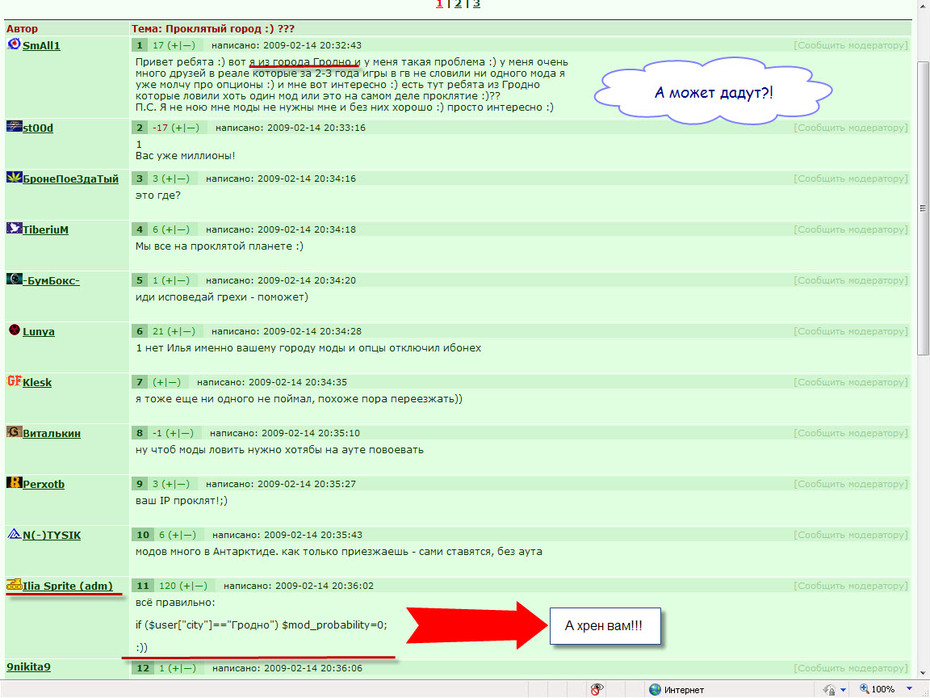Open Ilia Sprite (adm) profile

pyautogui.click(x=68, y=587)
